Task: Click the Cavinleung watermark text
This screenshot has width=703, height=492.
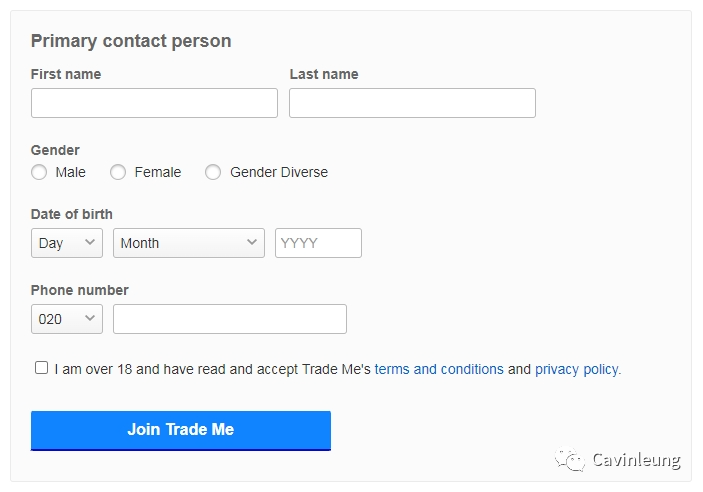Action: 636,460
